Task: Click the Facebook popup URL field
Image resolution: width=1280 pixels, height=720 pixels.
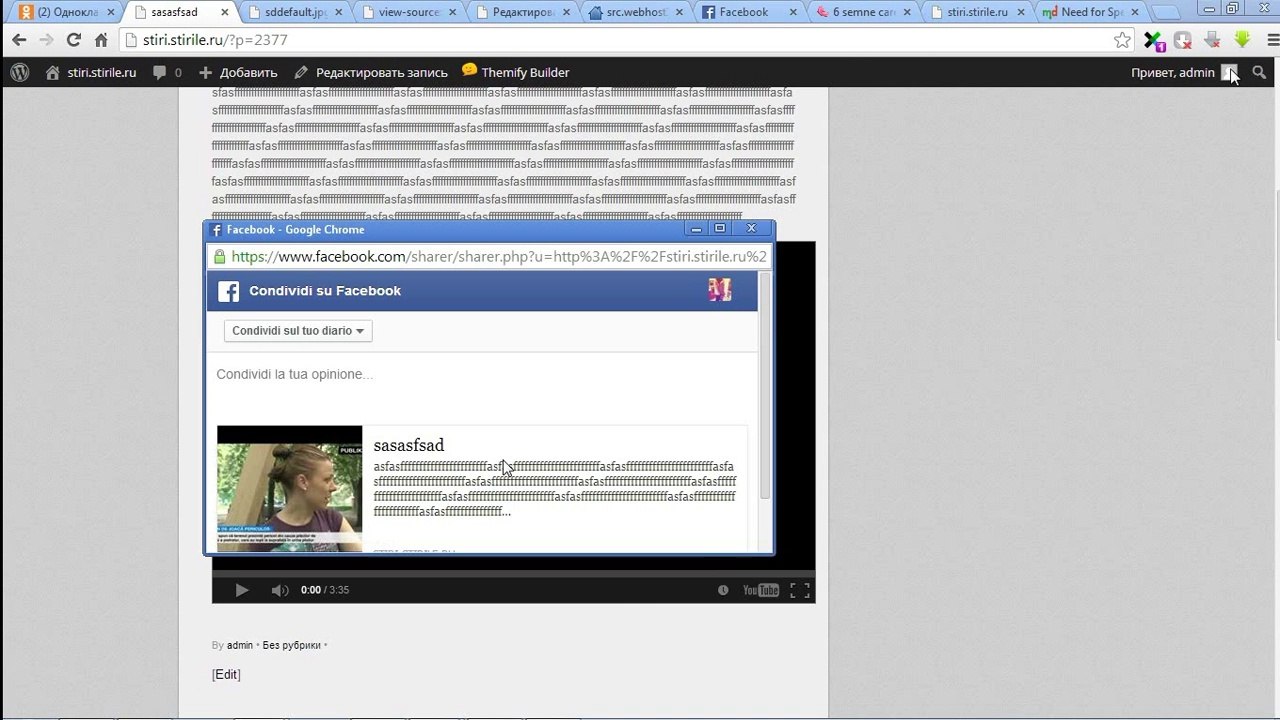Action: (x=490, y=257)
